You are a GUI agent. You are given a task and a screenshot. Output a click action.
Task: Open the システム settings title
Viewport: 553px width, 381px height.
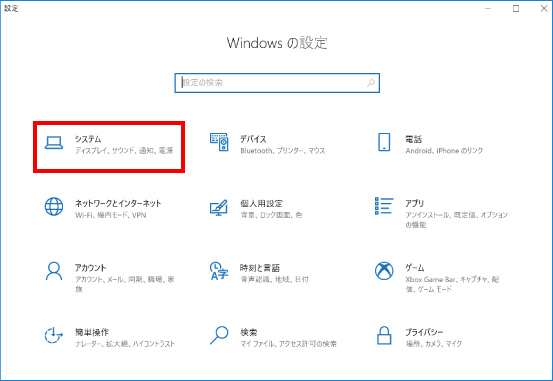pos(88,139)
